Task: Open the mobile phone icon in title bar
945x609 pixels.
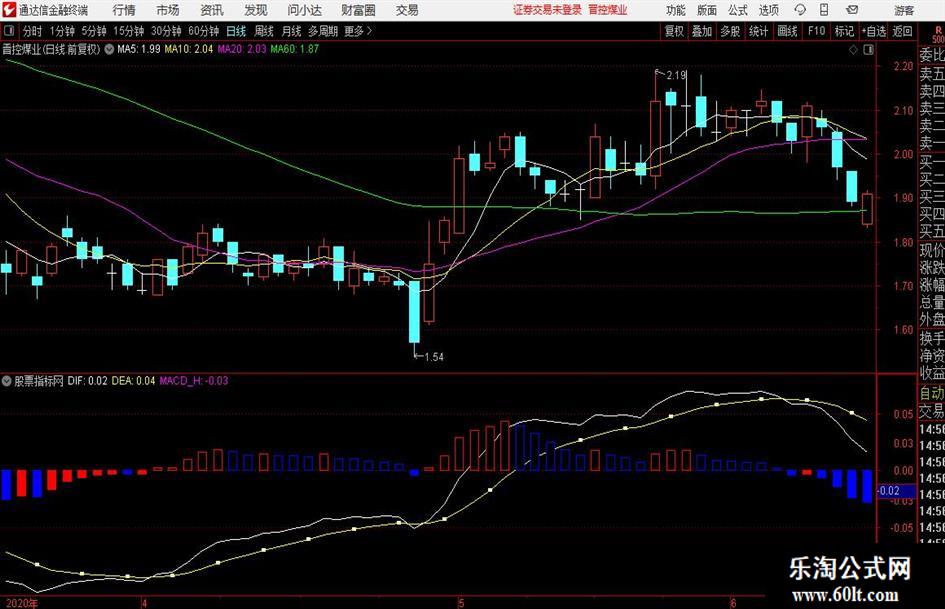Action: (x=824, y=10)
